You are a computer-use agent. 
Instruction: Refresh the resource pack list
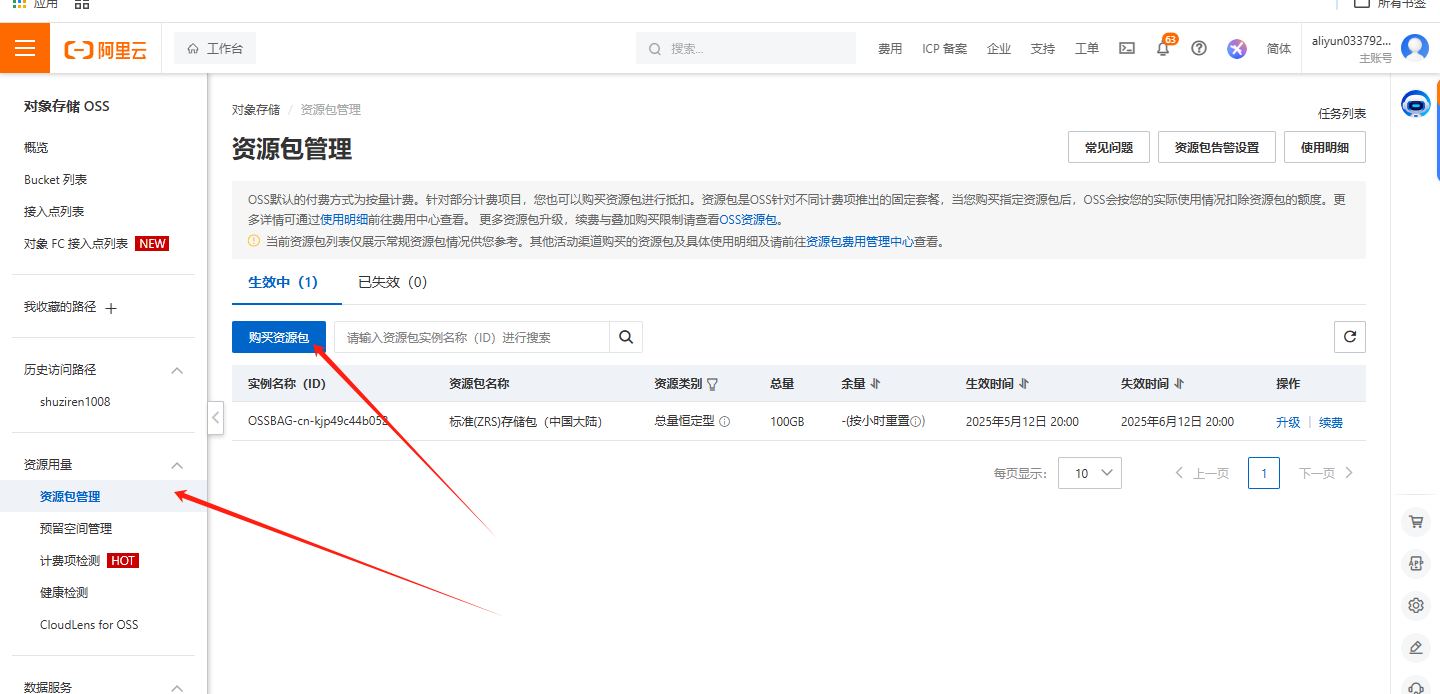tap(1349, 337)
